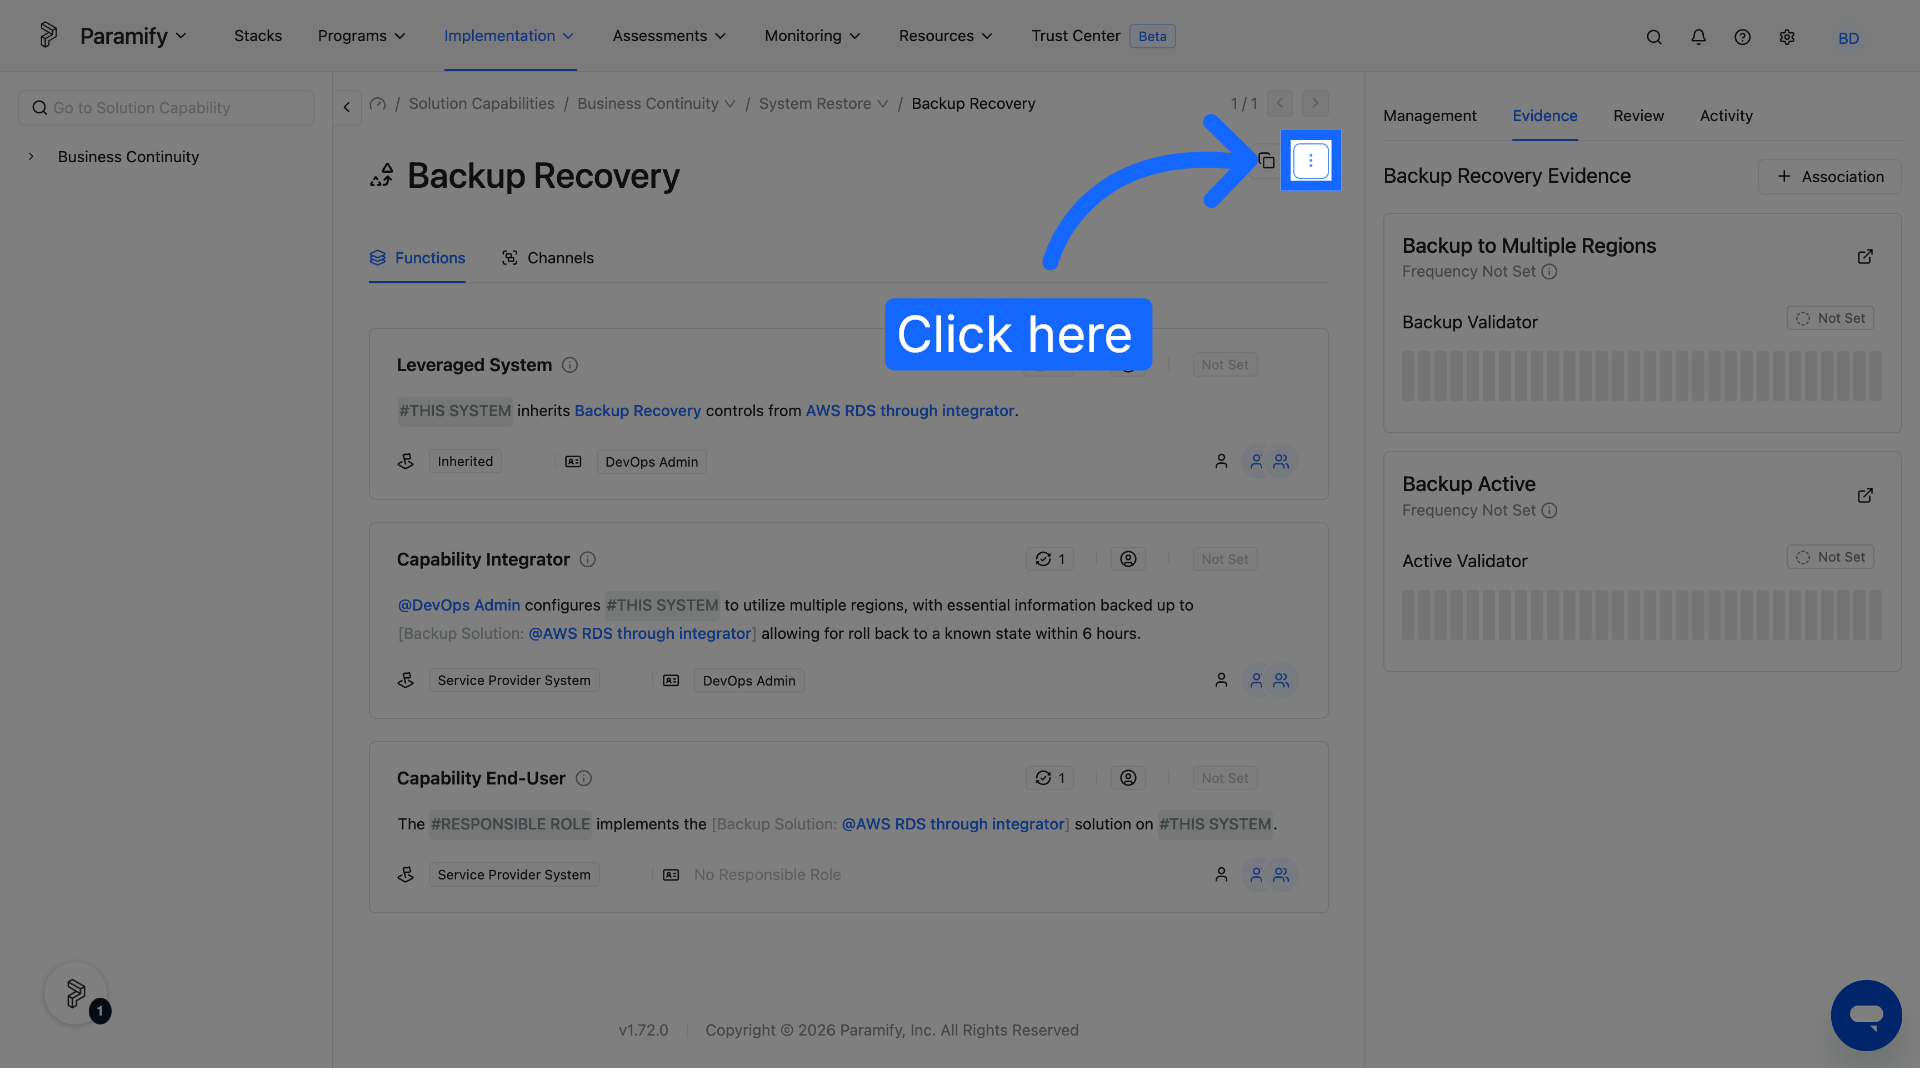This screenshot has height=1068, width=1920.
Task: Switch to the Channels tab
Action: [x=547, y=258]
